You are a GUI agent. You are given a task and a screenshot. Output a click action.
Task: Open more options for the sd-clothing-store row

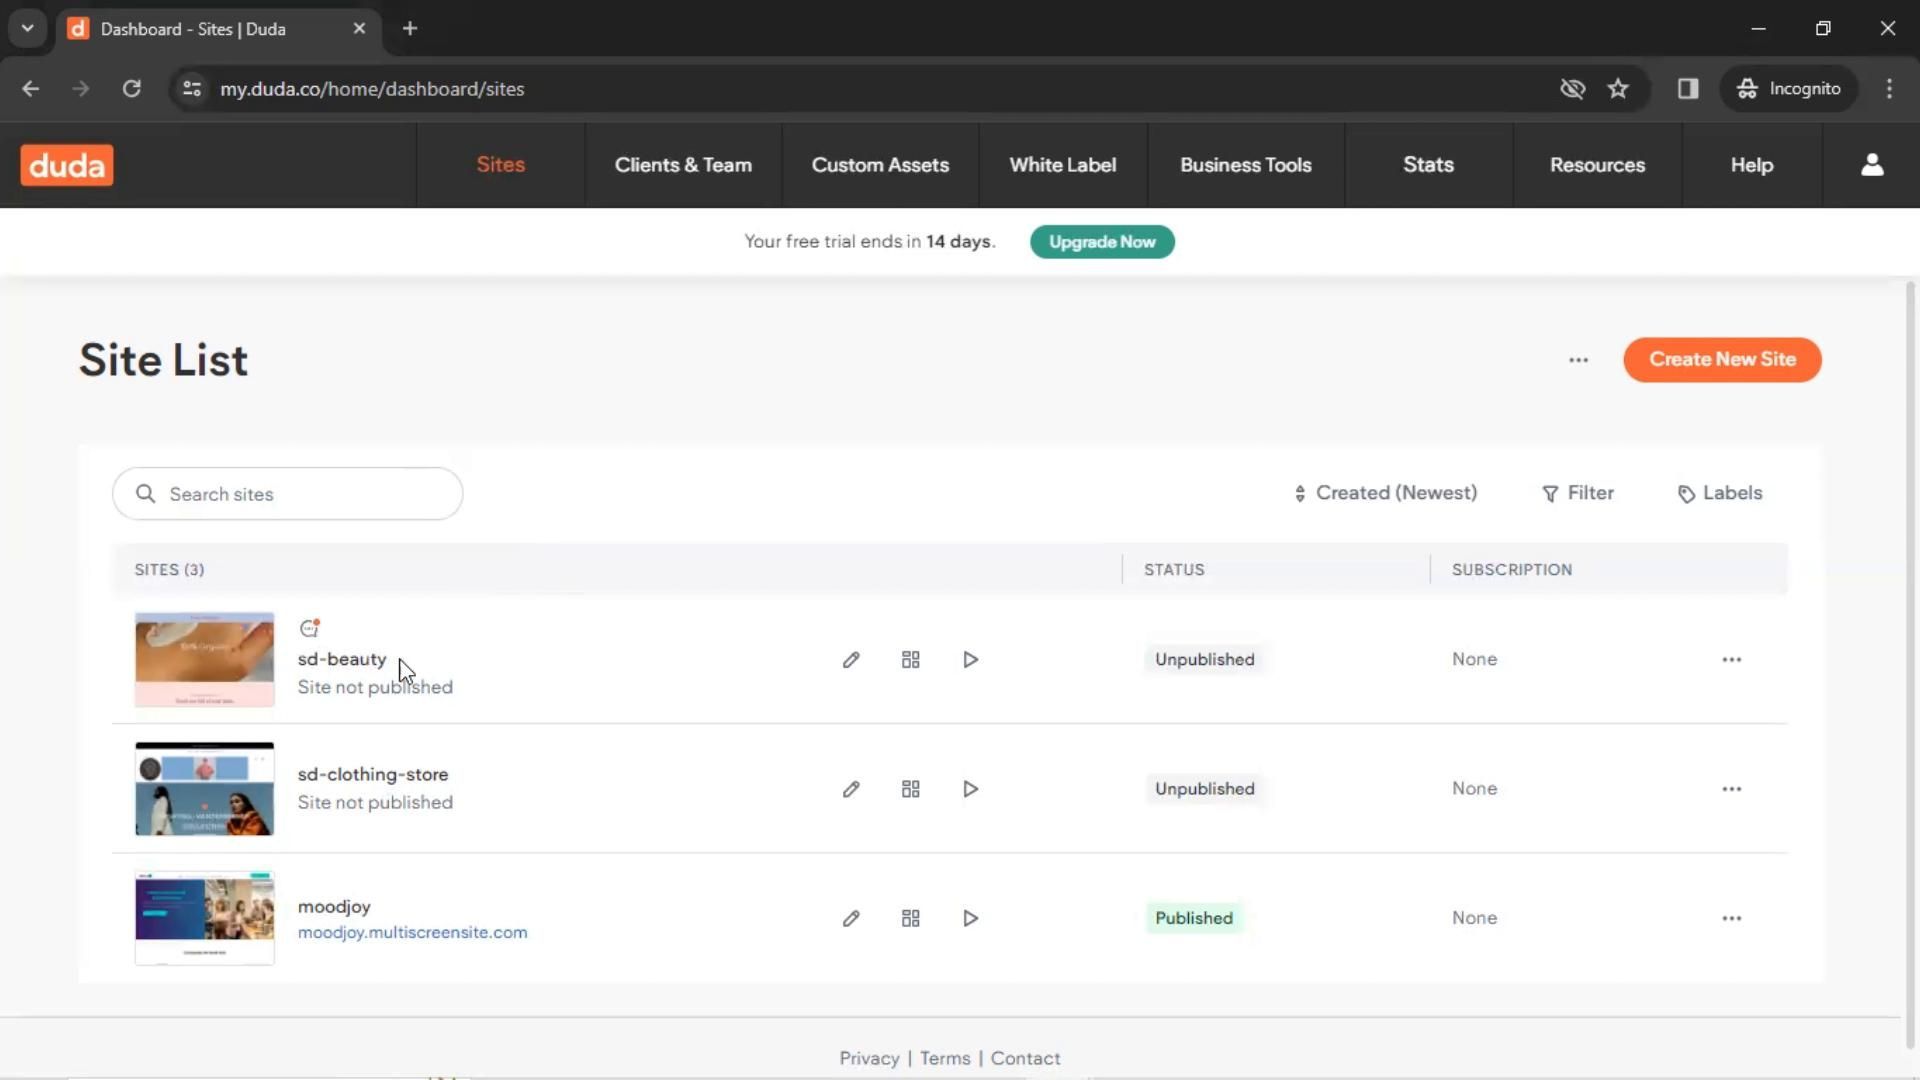(1731, 789)
